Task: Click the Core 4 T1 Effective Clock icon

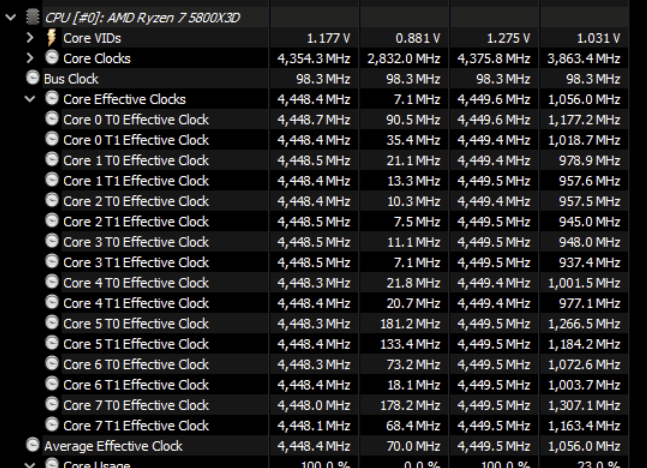Action: pos(52,302)
